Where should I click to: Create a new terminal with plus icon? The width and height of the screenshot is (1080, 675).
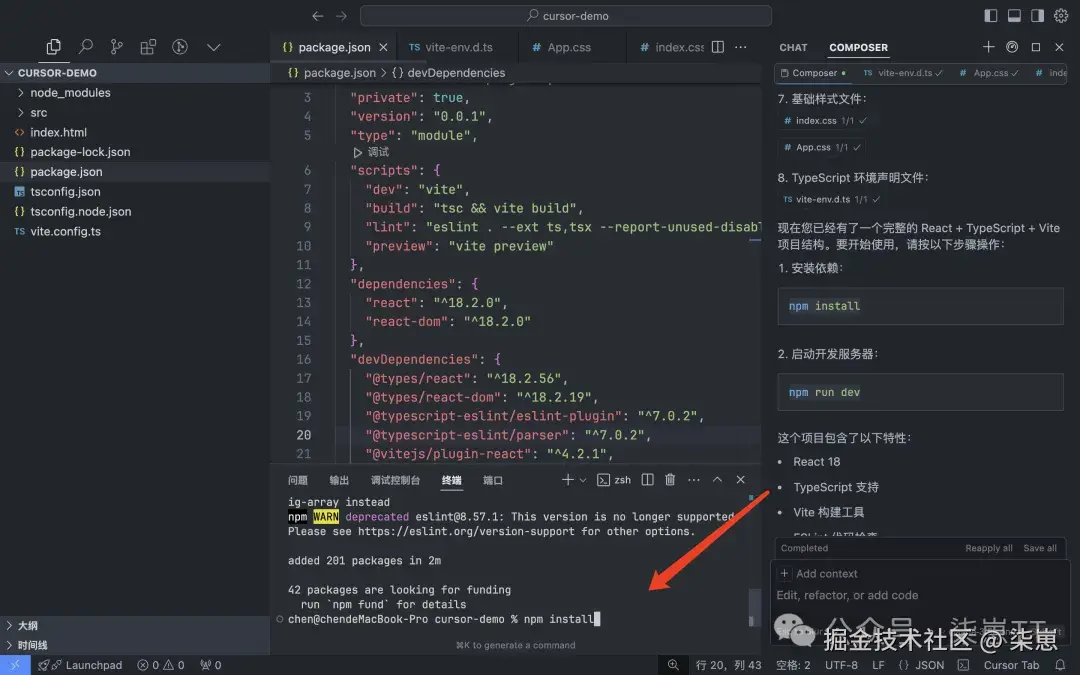click(568, 479)
